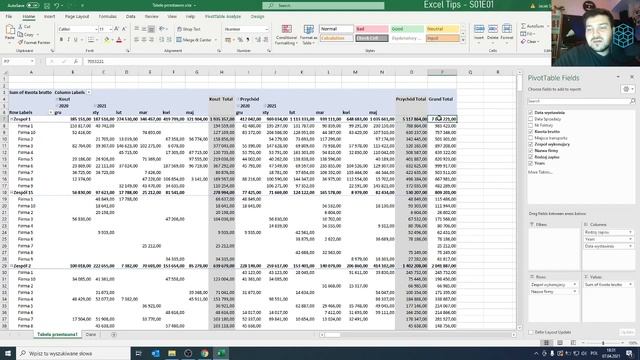Viewport: 640px width, 360px height.
Task: Apply the Neutral cell style
Action: click(x=442, y=29)
